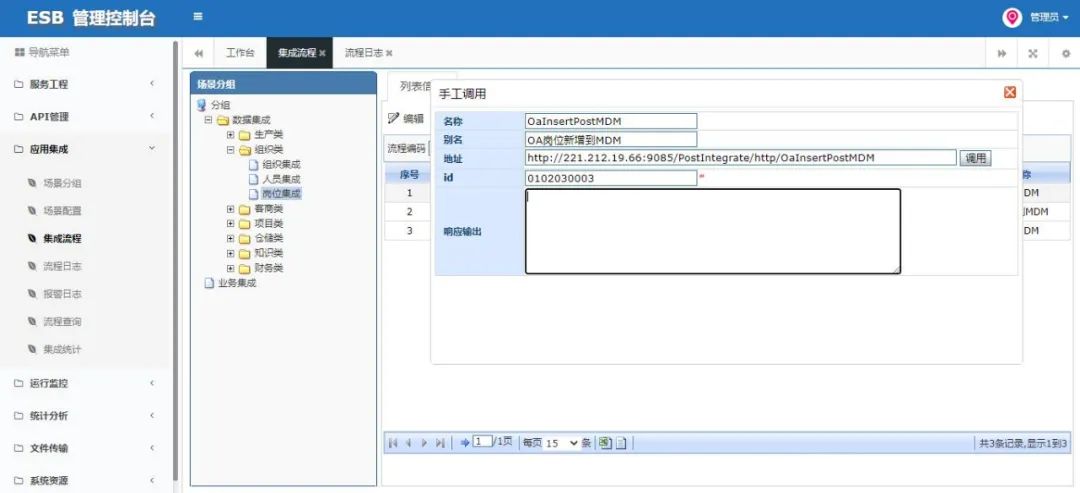
Task: Close the 流程日志 tab
Action: pyautogui.click(x=389, y=54)
